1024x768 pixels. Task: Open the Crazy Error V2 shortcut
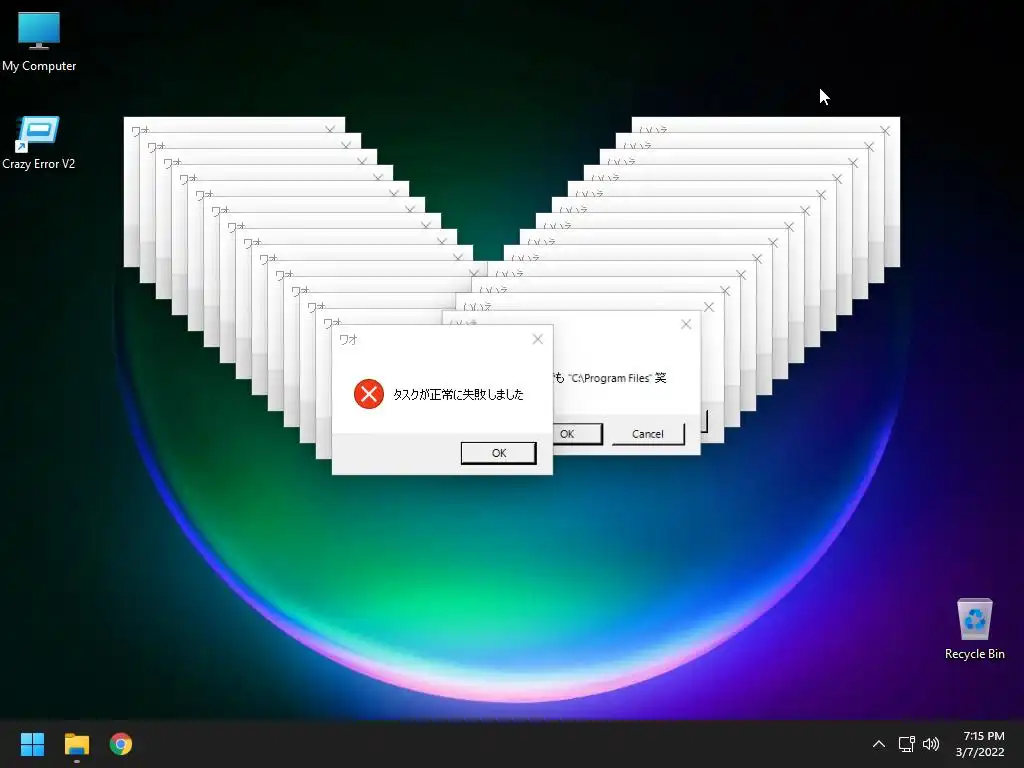[x=39, y=143]
